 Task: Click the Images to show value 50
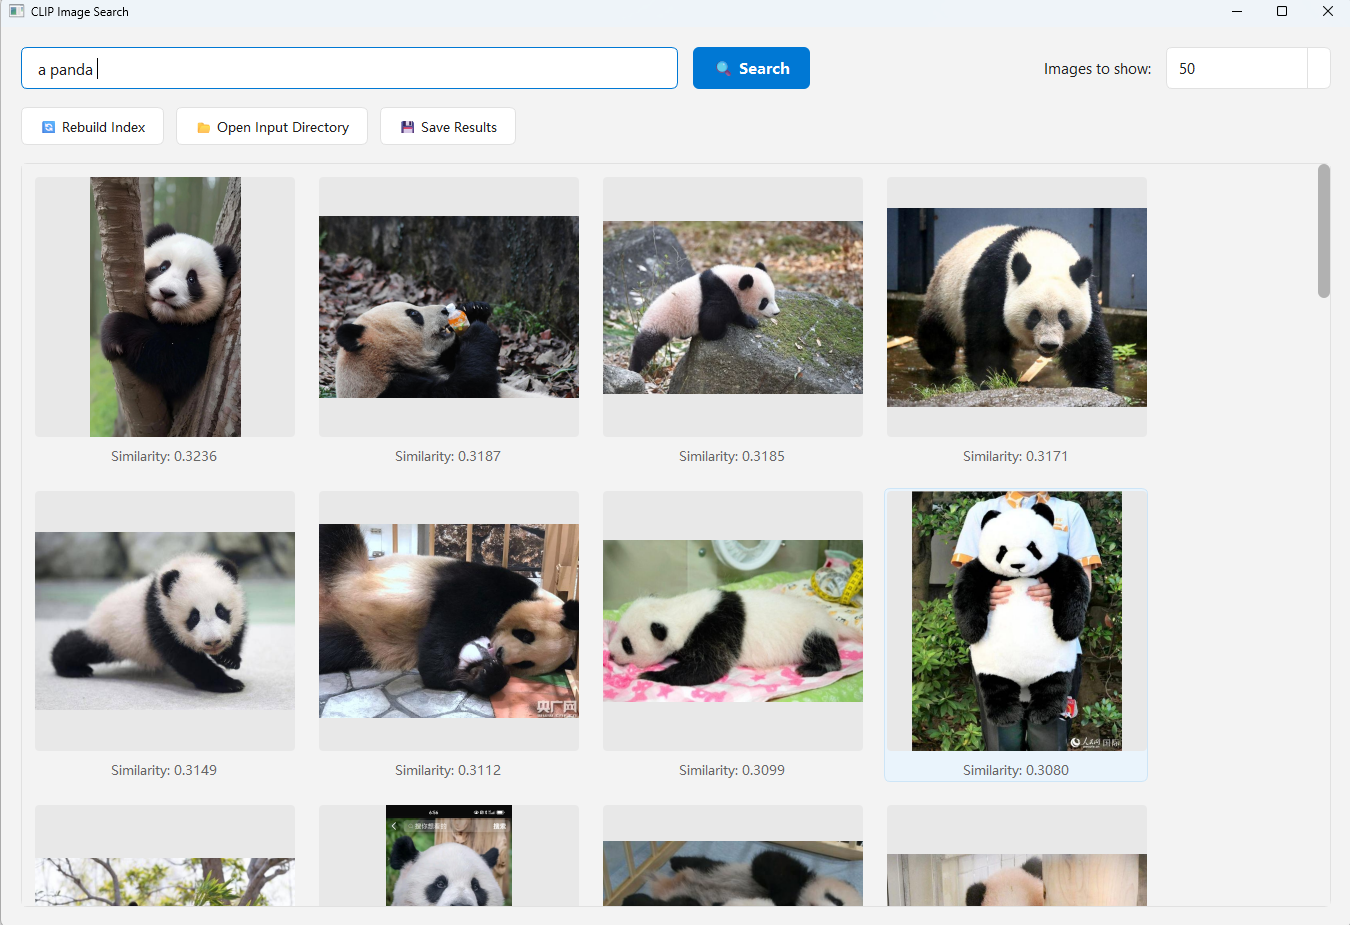[1187, 68]
